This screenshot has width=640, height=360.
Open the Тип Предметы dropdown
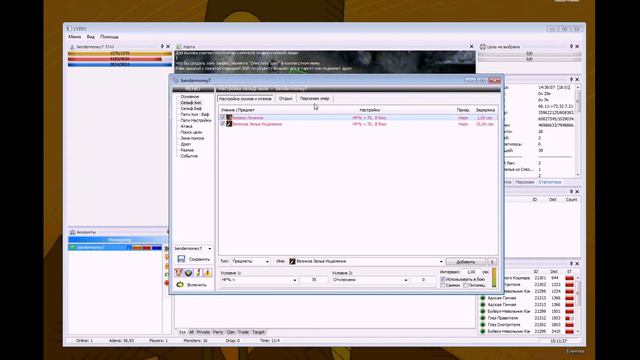point(267,261)
